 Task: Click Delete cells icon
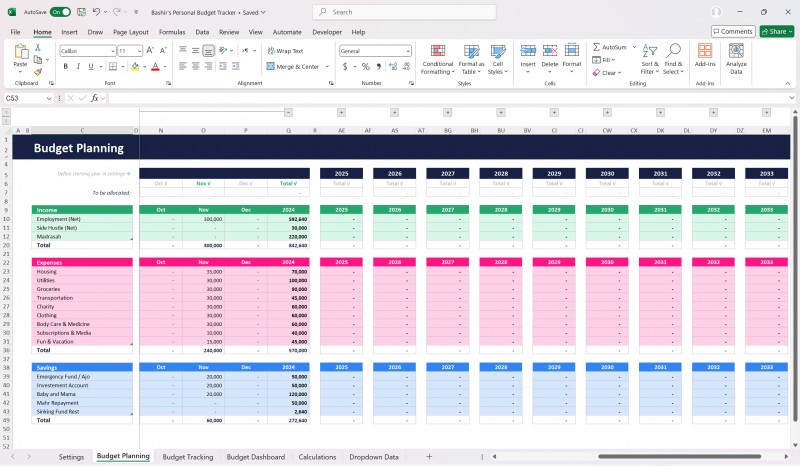[549, 51]
